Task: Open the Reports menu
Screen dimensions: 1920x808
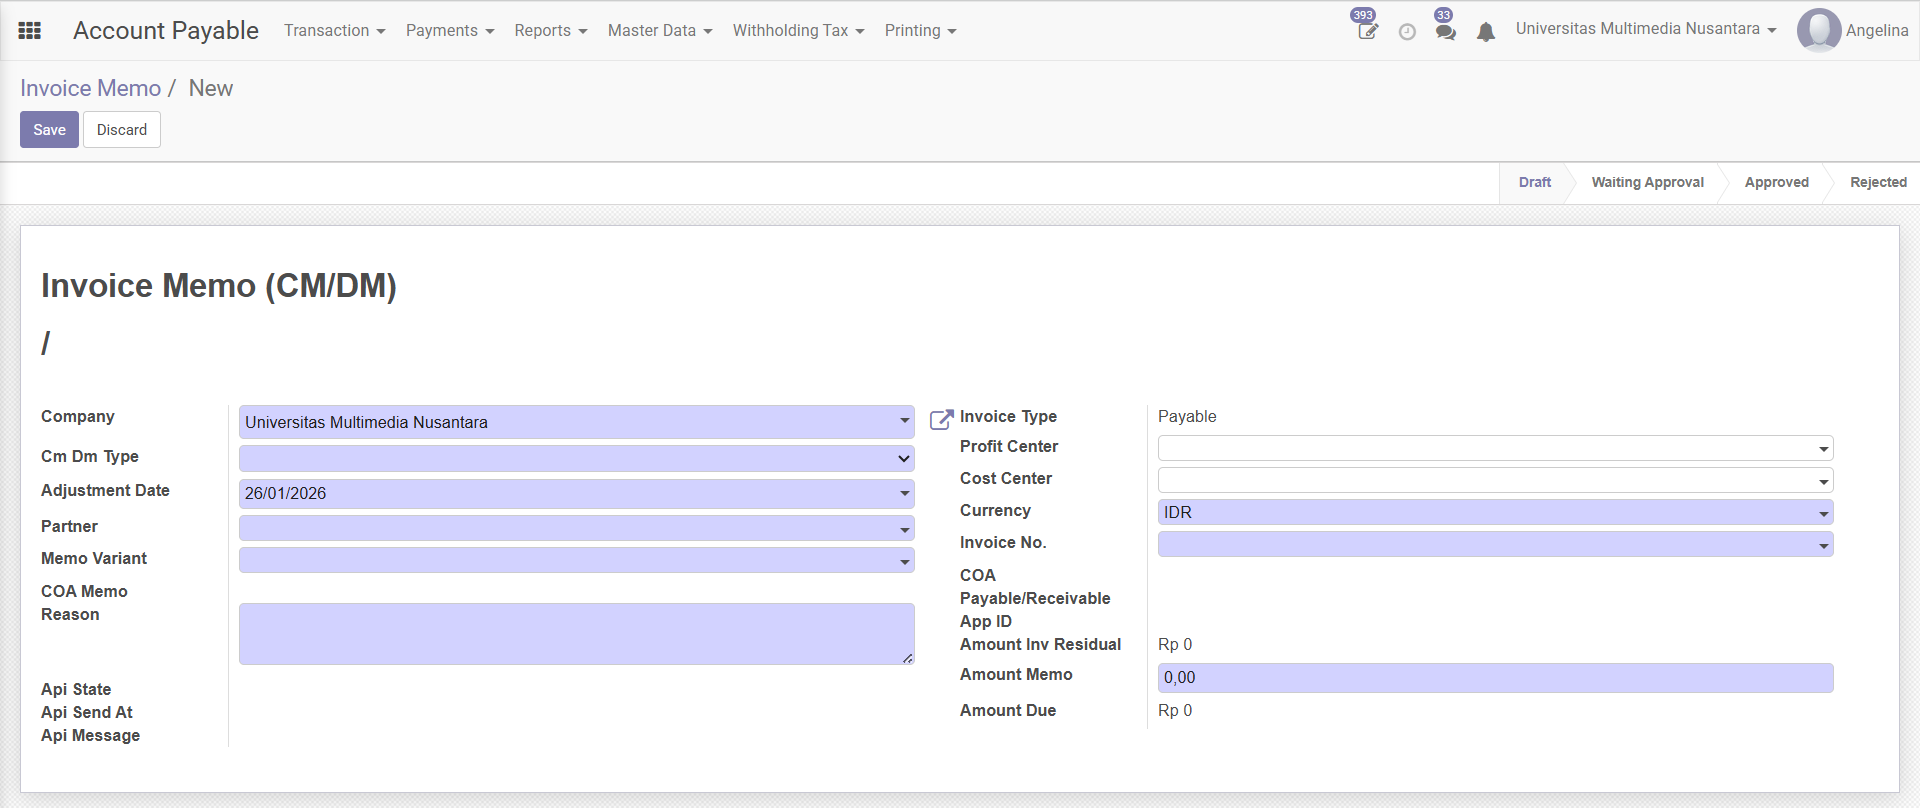Action: coord(550,31)
